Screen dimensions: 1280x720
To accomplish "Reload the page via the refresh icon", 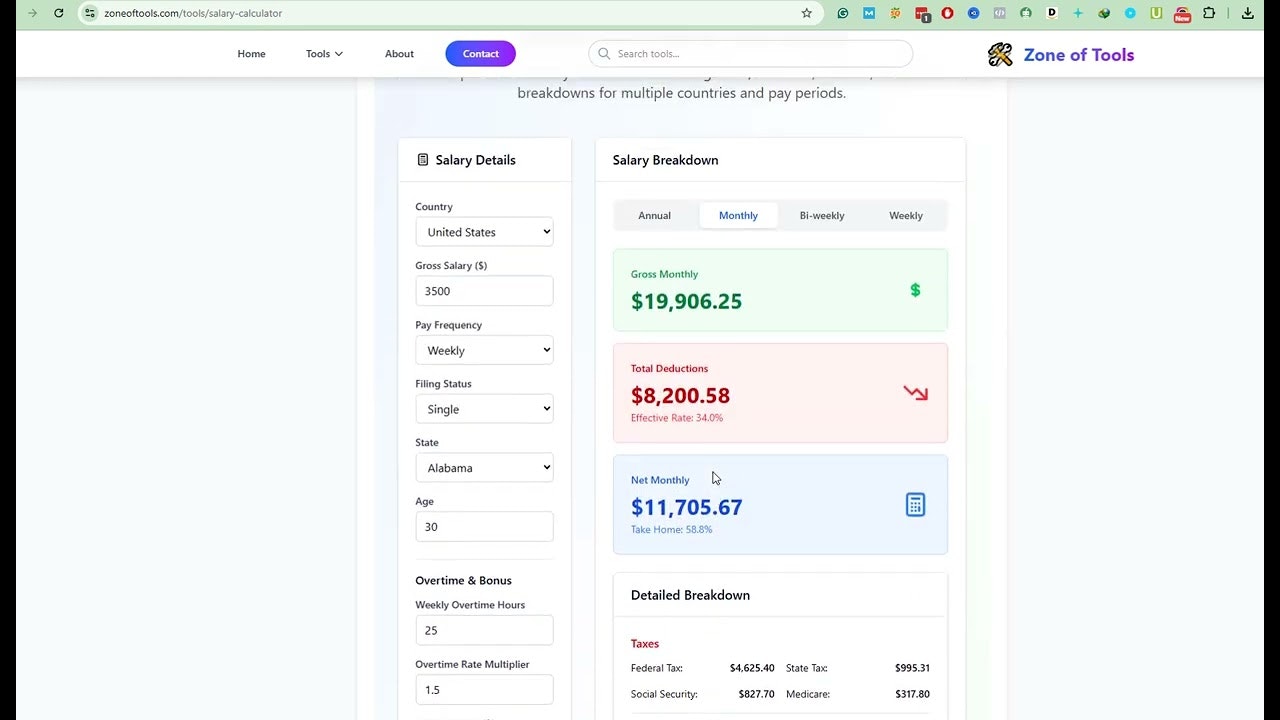I will tap(59, 13).
